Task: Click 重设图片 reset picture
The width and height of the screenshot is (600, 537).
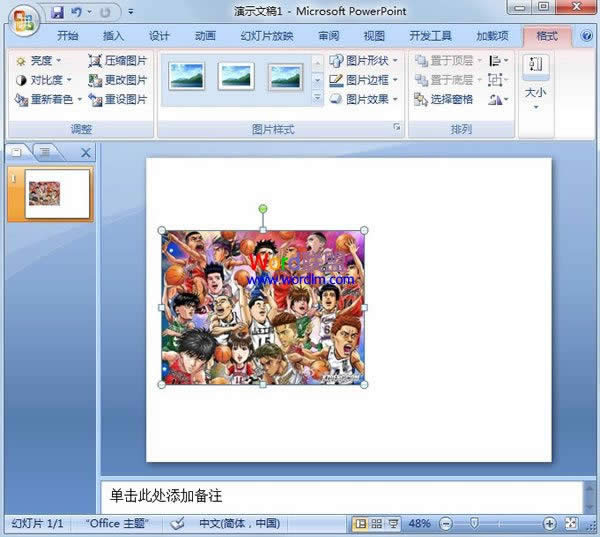Action: coord(118,100)
